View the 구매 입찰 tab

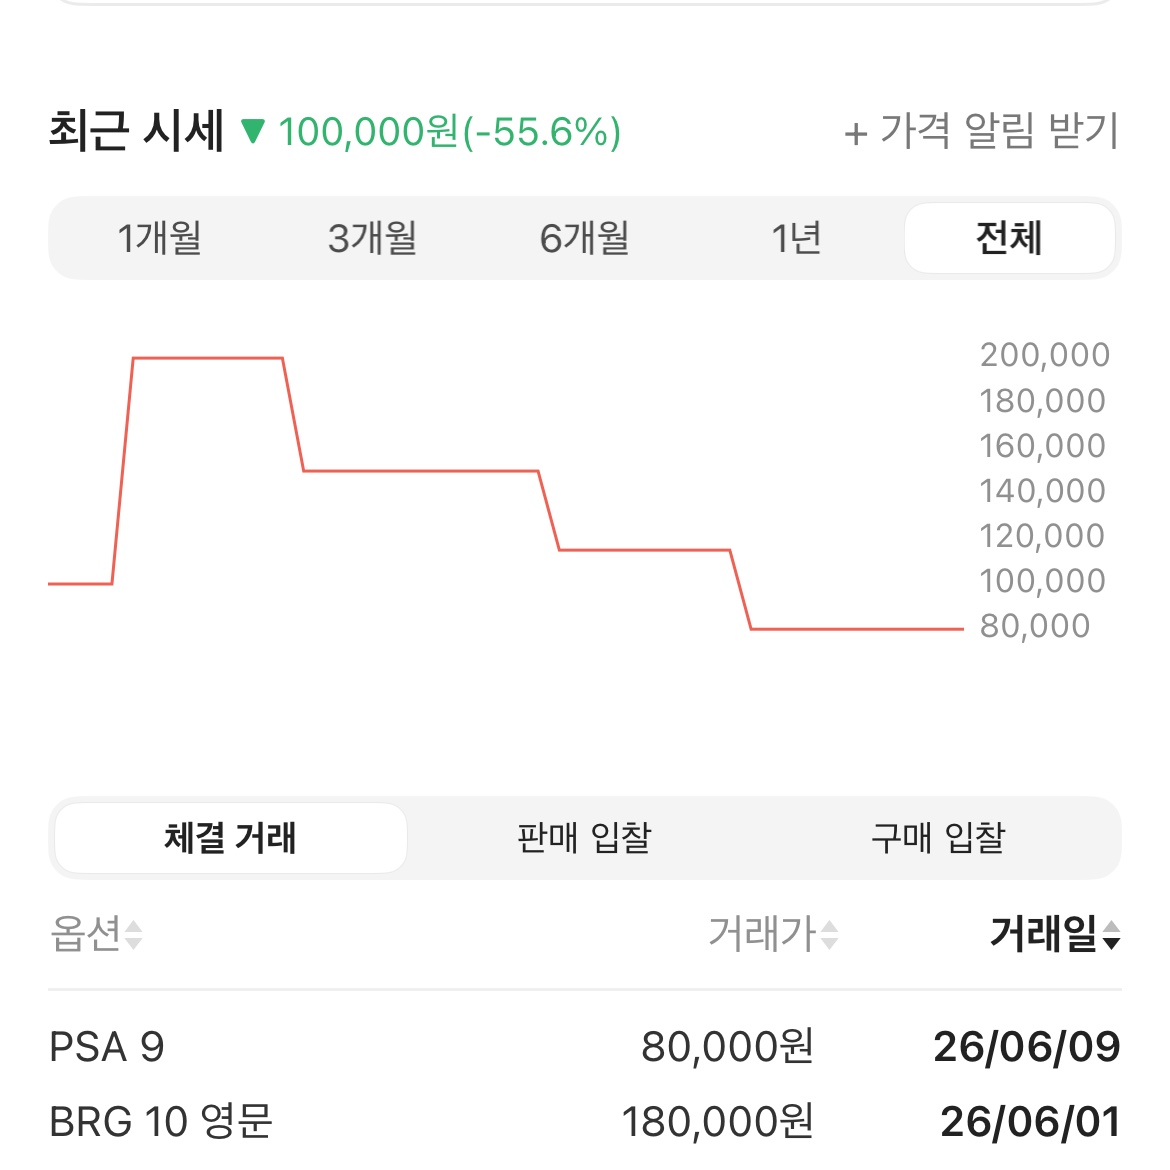[x=939, y=838]
